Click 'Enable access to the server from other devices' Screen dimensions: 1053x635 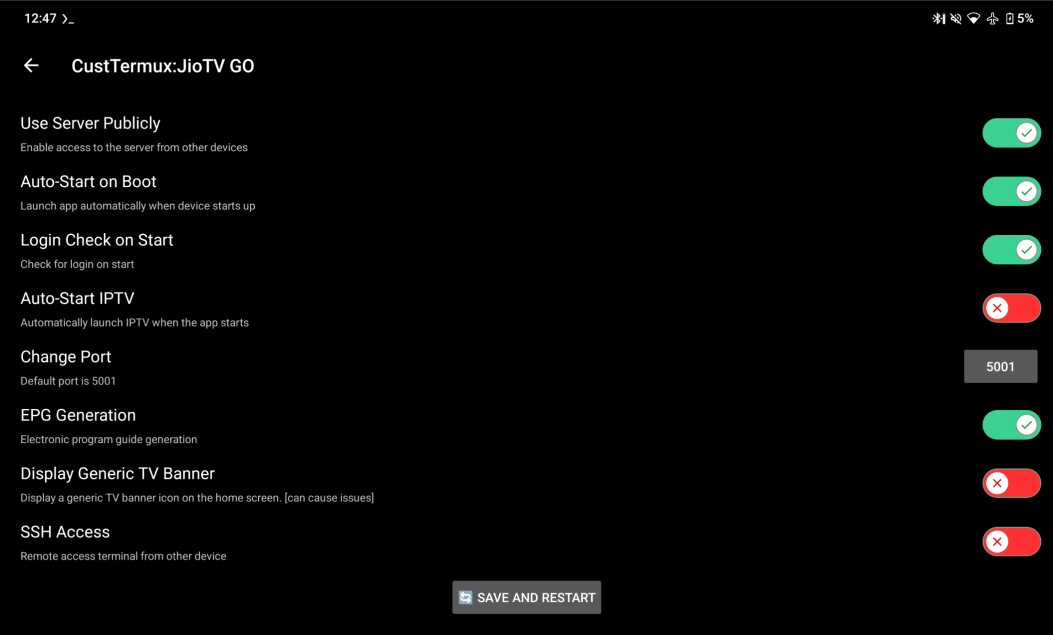point(134,148)
